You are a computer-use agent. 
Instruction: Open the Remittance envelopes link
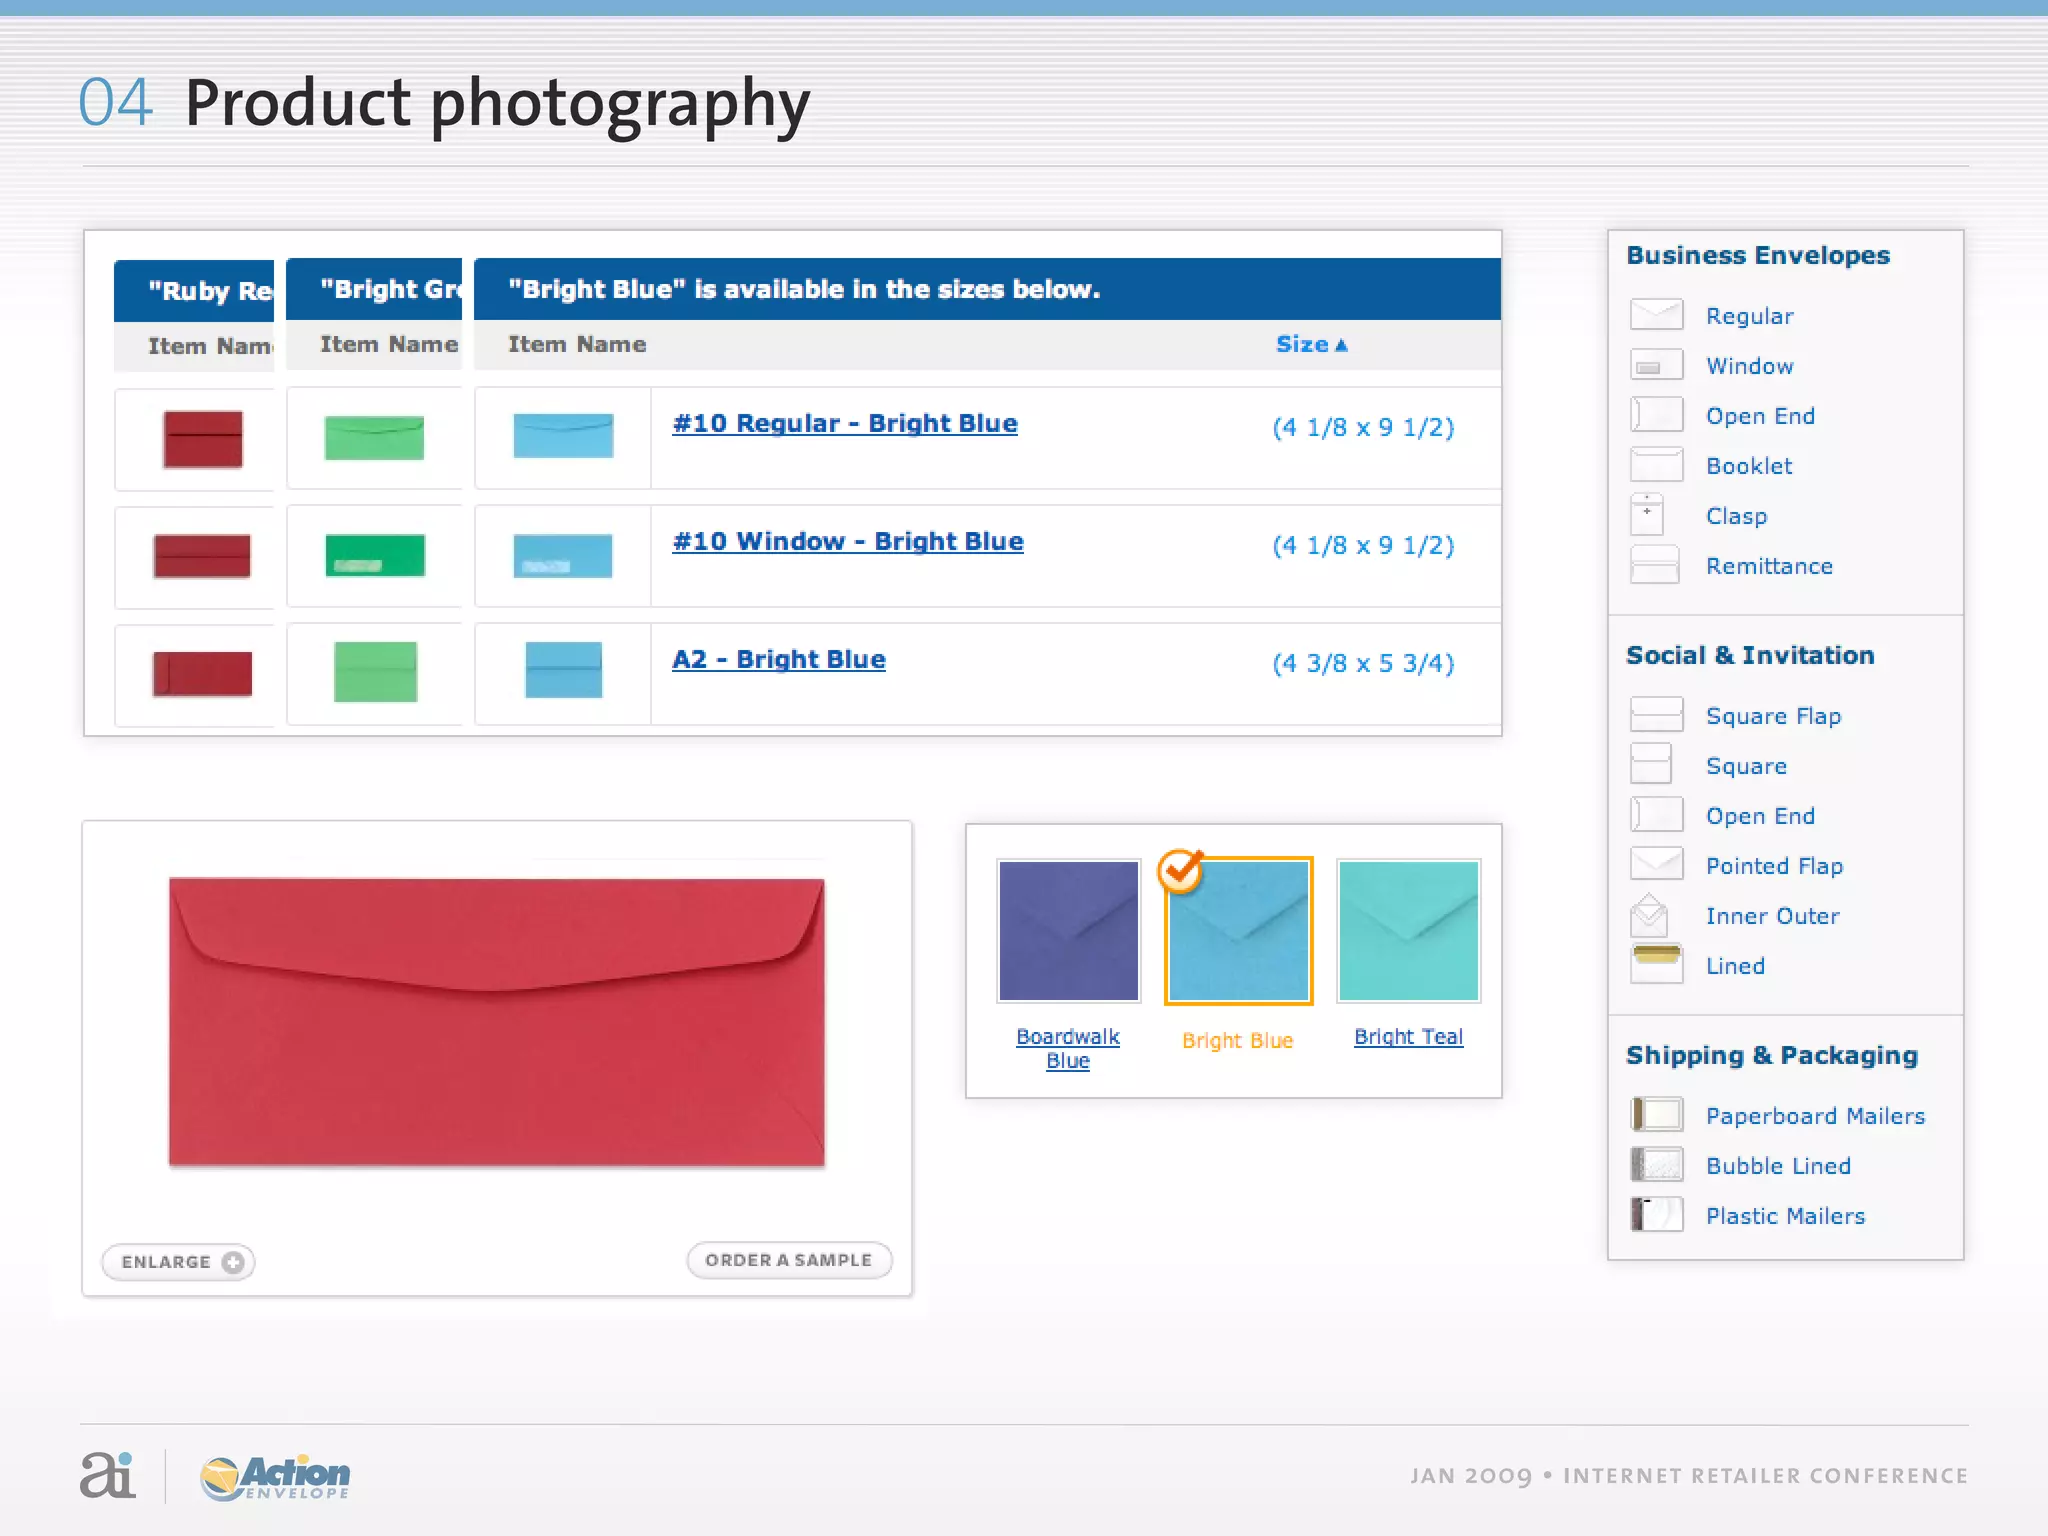click(1769, 566)
